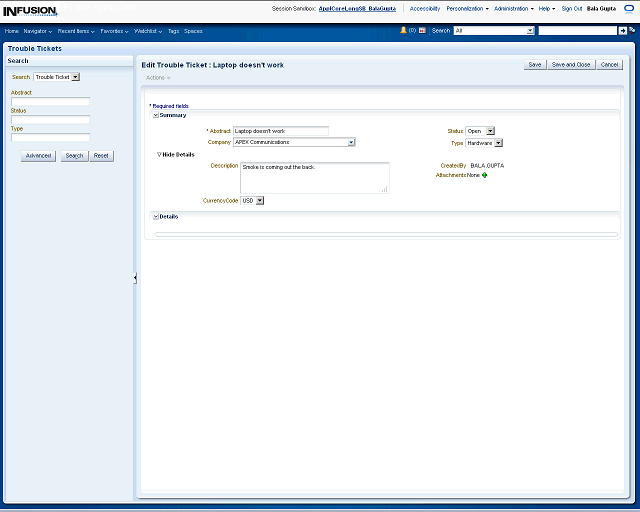Click the Description text area

tap(314, 177)
